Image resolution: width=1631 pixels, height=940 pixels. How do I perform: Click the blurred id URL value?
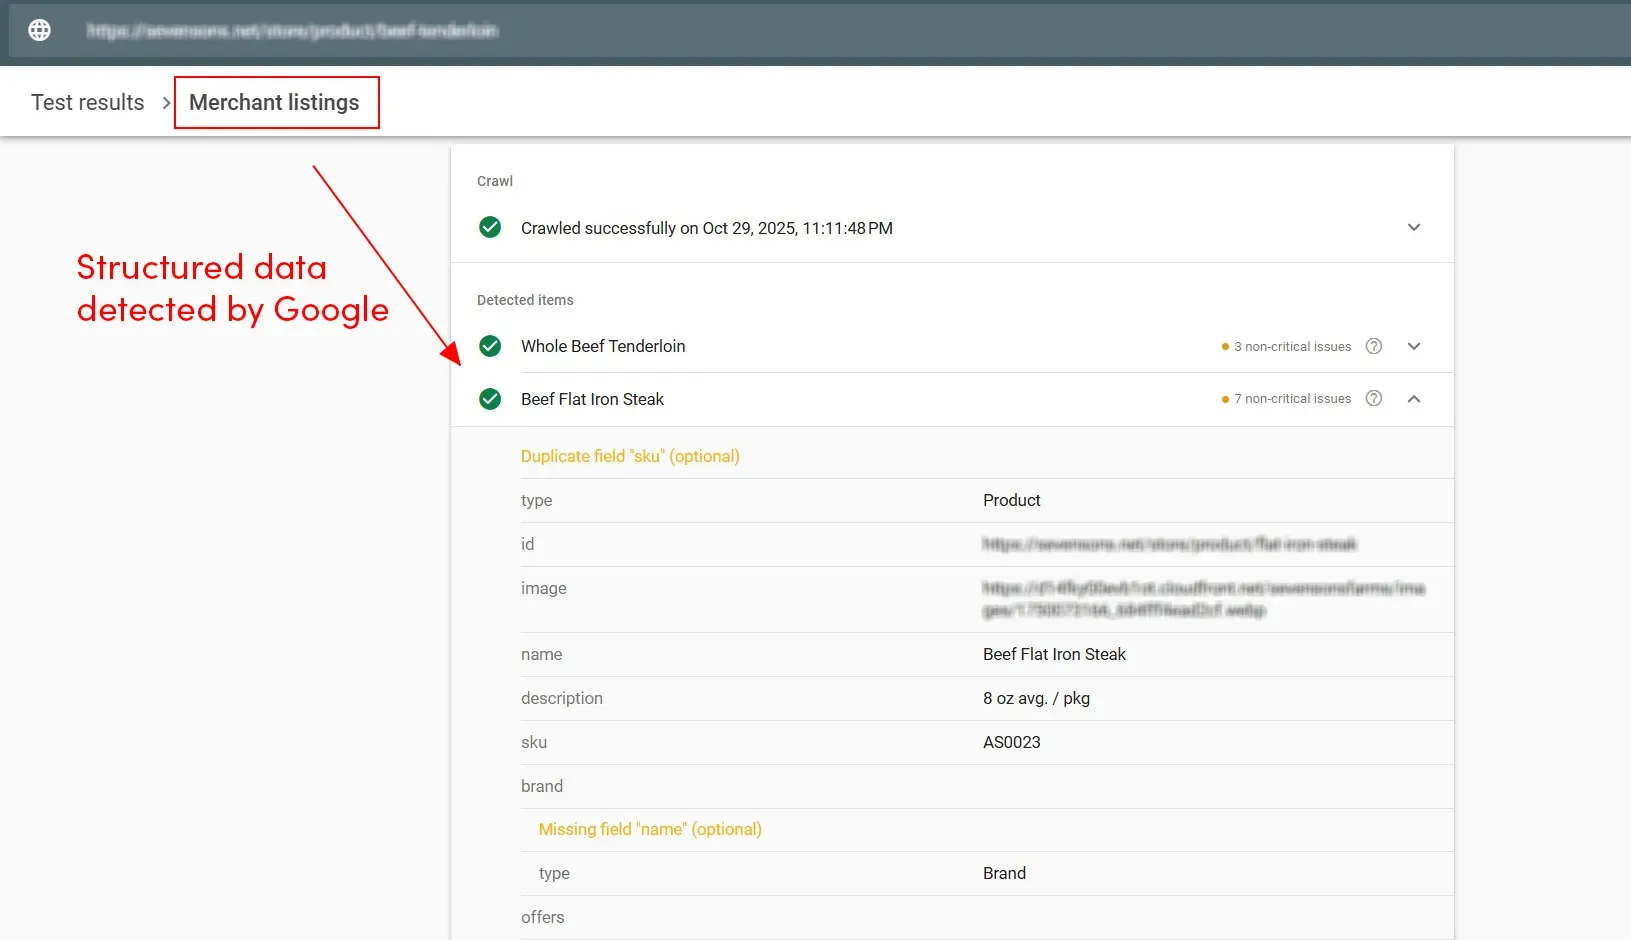pos(1168,545)
